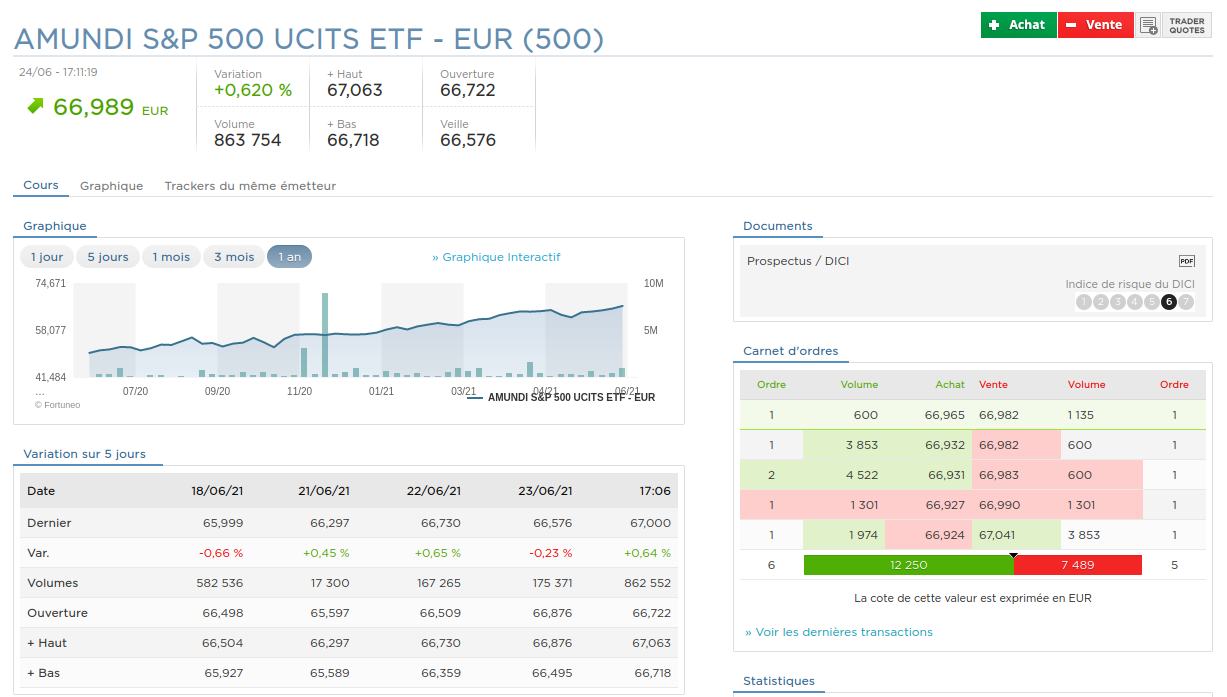1227x697 pixels.
Task: Open the Graphique Interactif link
Action: (496, 257)
